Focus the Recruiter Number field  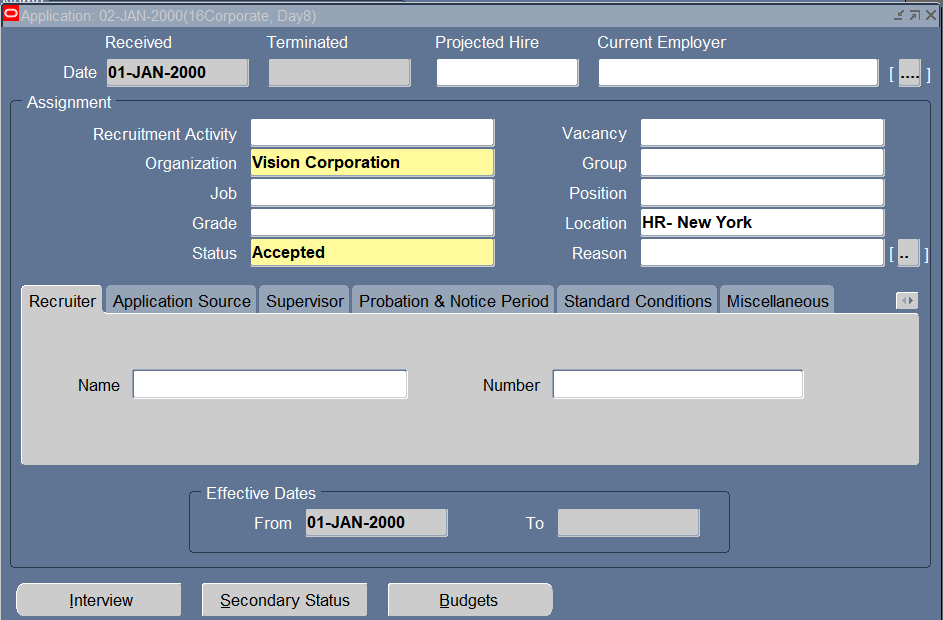pos(677,385)
